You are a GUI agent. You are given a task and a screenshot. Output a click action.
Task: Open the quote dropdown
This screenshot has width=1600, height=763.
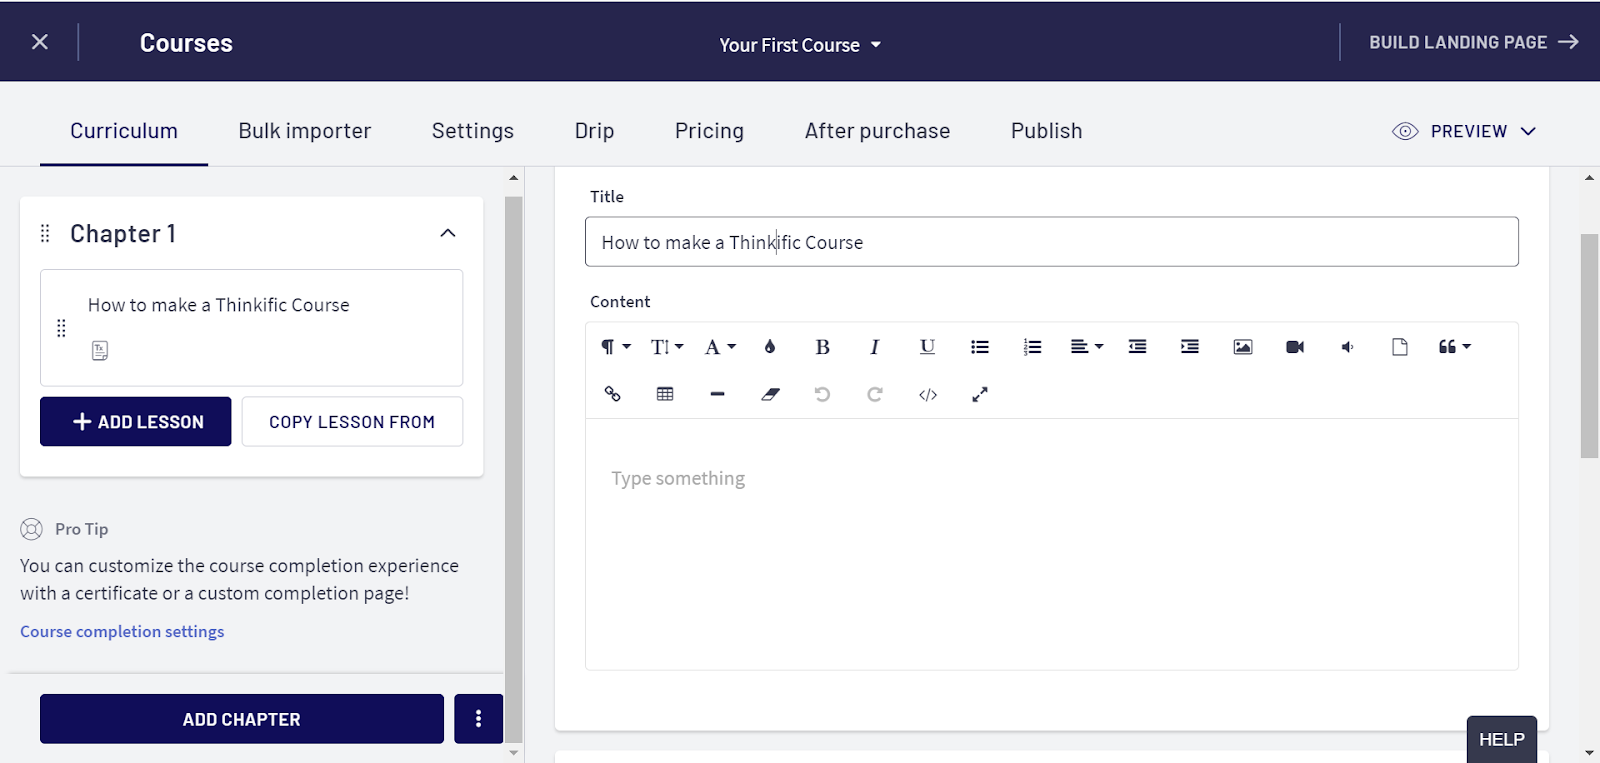tap(1455, 347)
